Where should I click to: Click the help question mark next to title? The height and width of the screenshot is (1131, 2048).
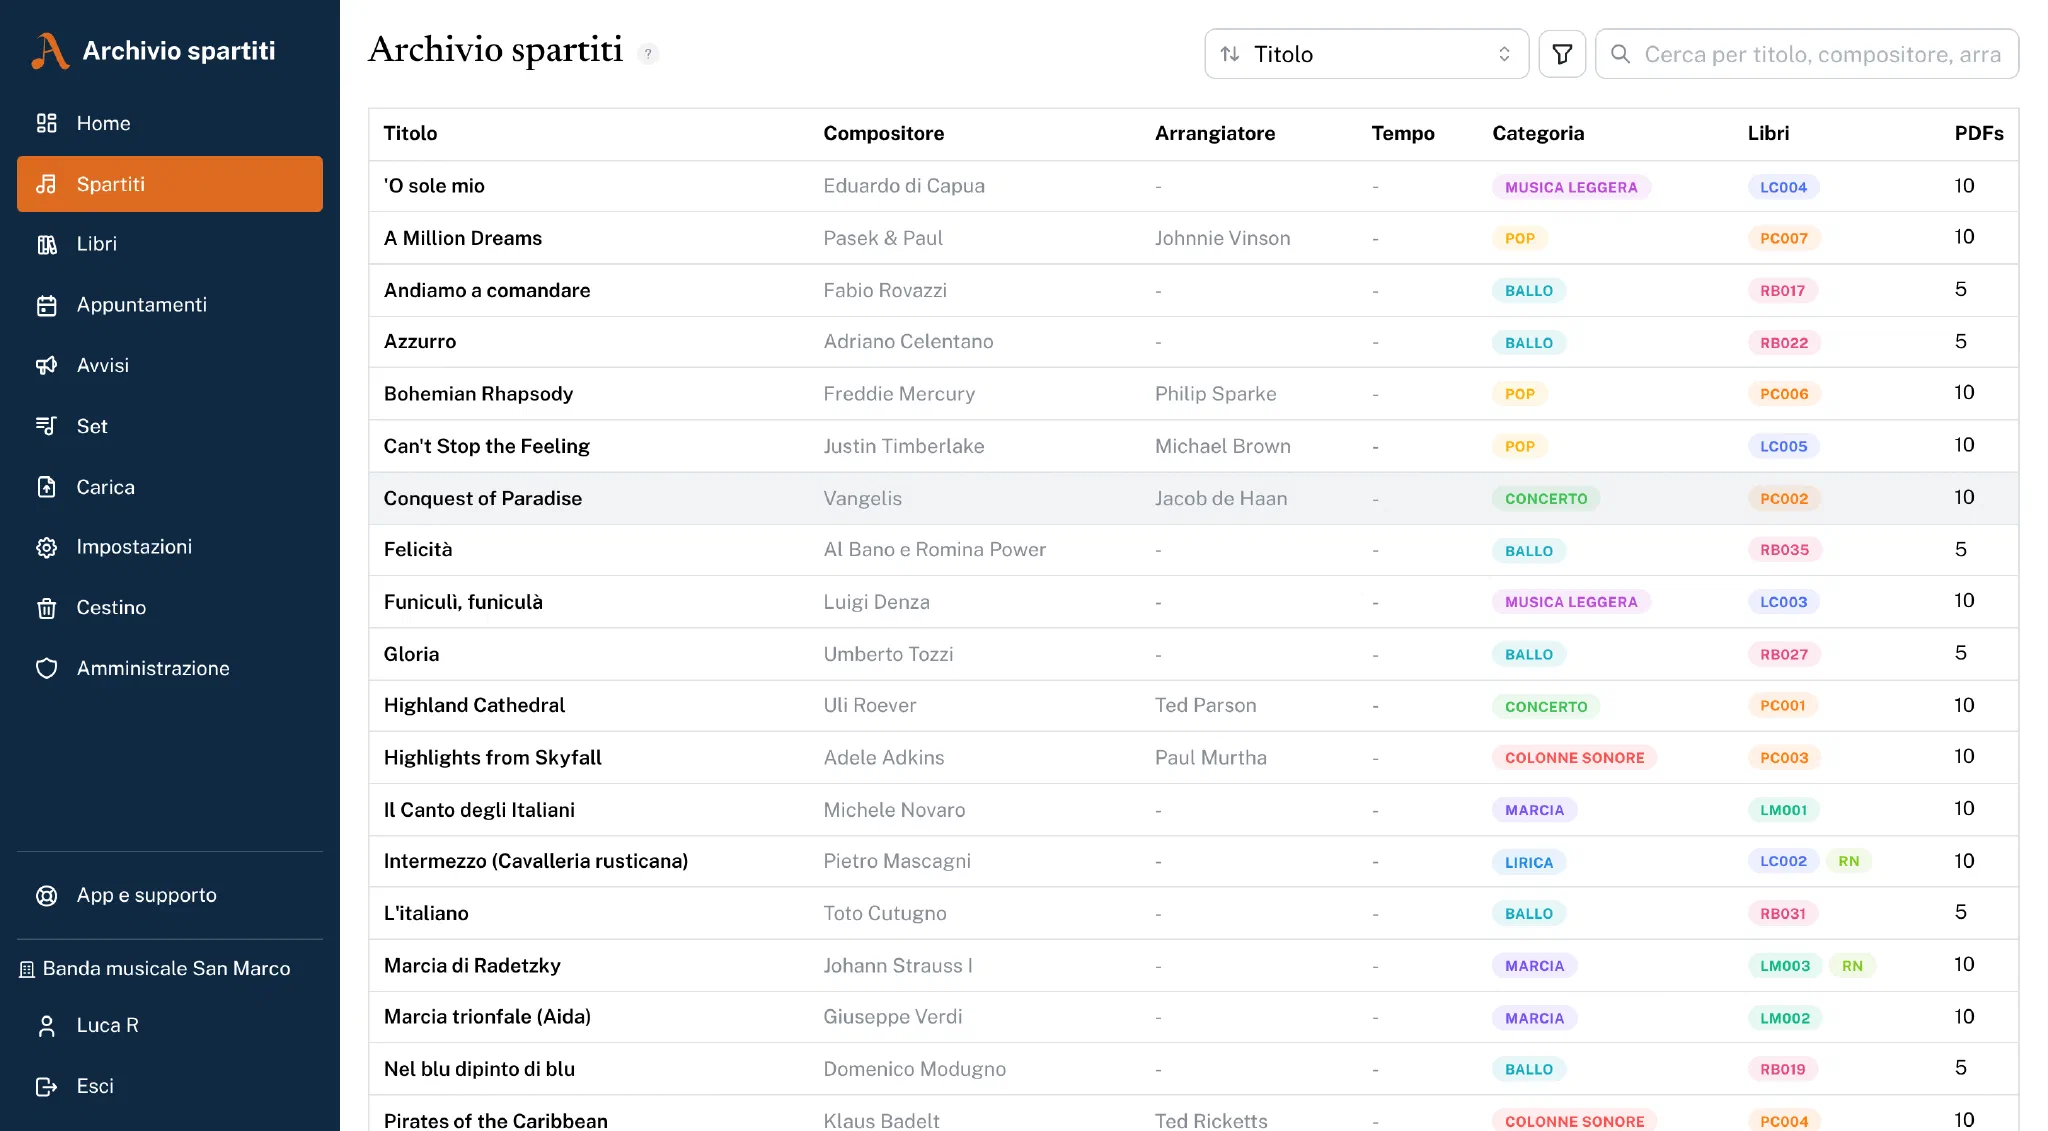coord(648,54)
